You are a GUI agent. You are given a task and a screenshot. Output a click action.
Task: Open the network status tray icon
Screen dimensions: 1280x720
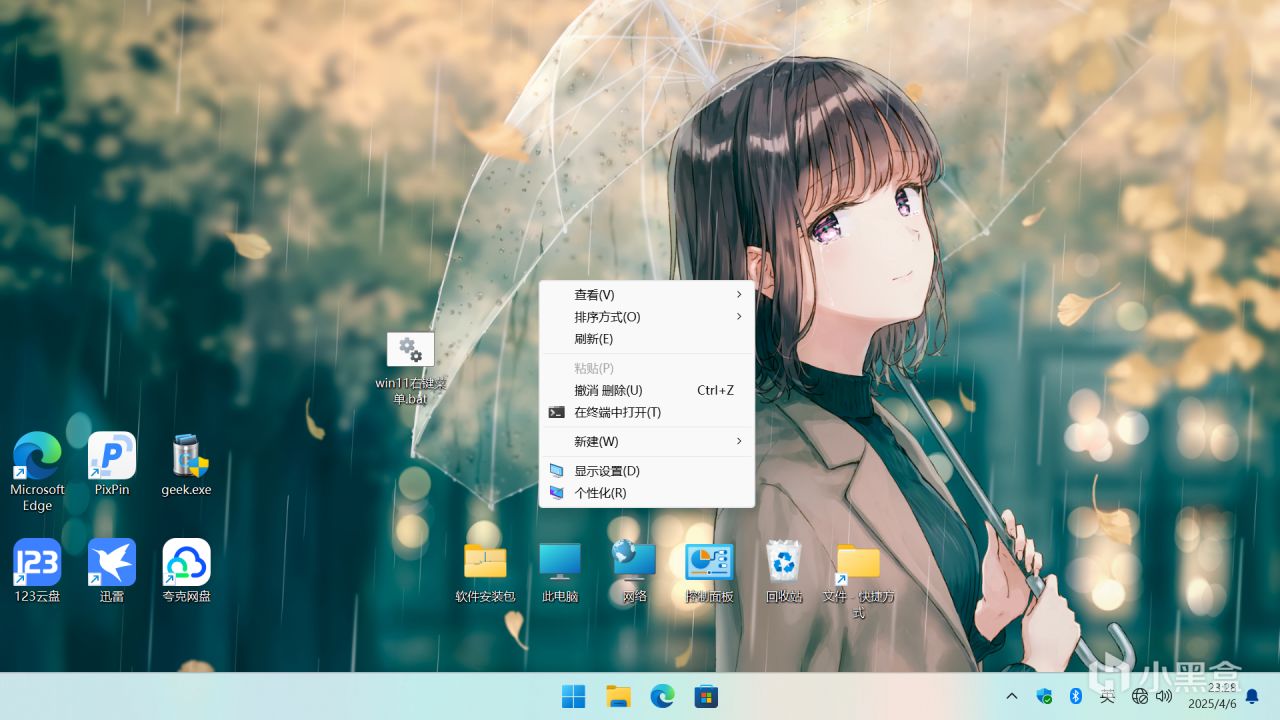(x=1139, y=696)
